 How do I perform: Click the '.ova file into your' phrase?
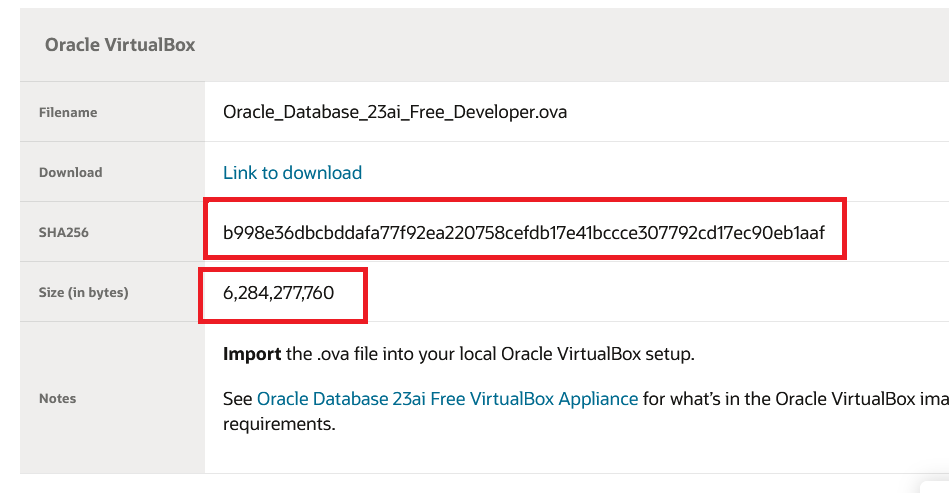386,354
